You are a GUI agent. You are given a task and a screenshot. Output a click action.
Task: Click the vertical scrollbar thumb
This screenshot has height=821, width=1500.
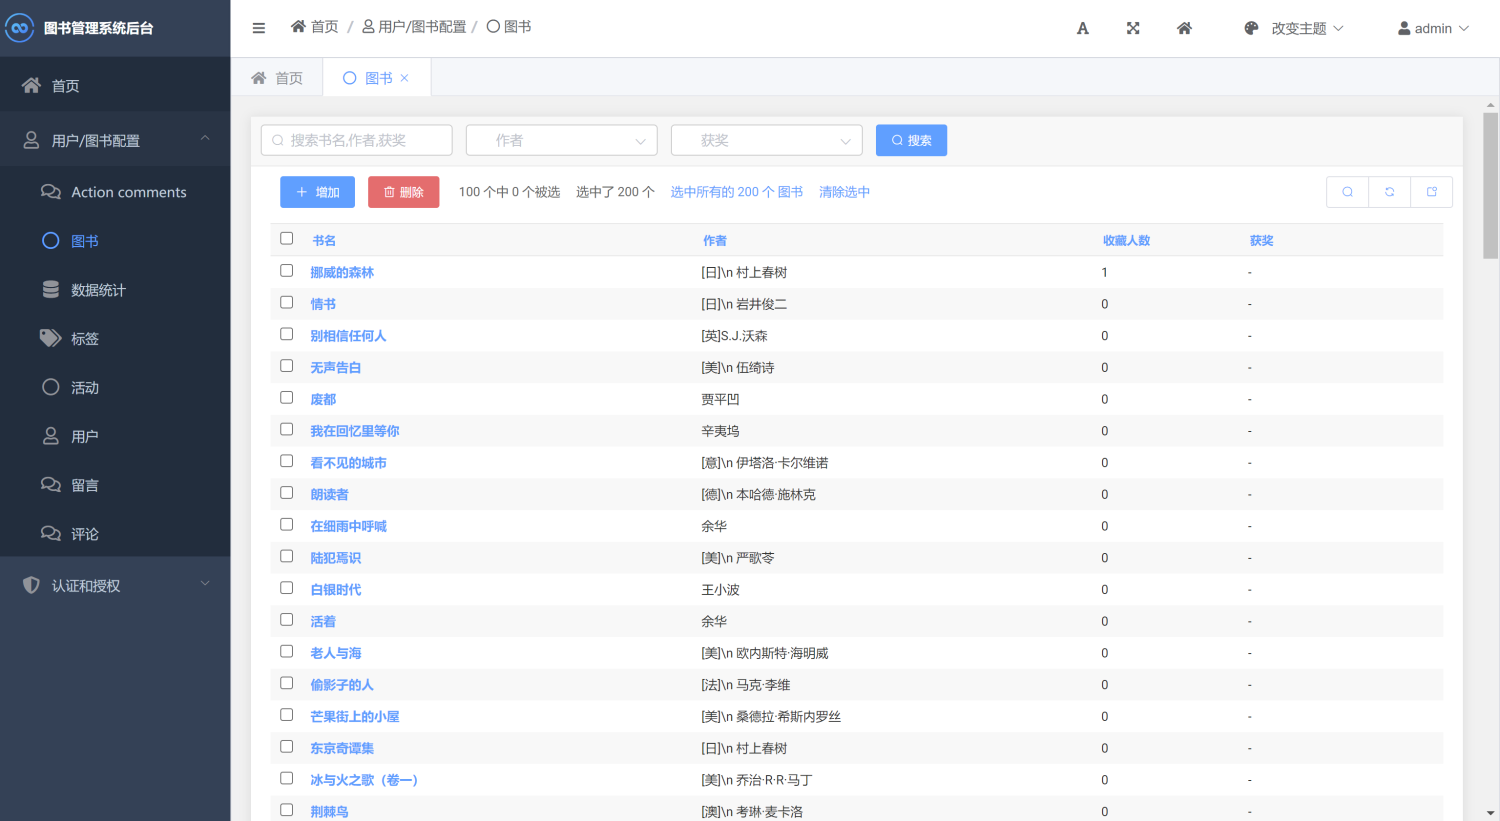click(1491, 185)
